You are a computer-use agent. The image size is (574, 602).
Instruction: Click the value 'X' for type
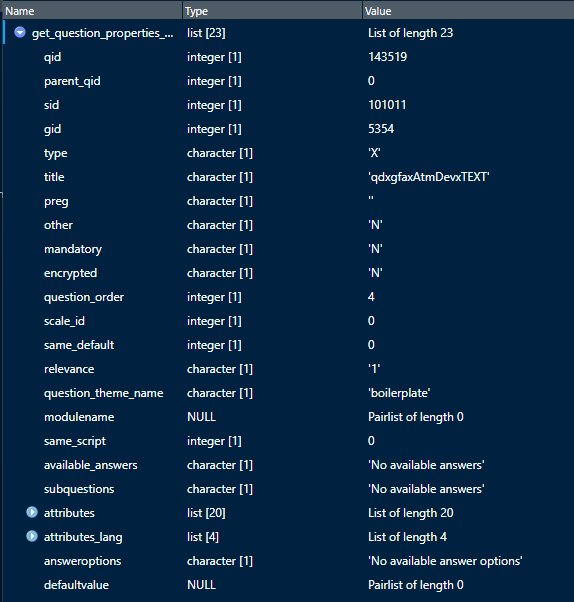(374, 153)
